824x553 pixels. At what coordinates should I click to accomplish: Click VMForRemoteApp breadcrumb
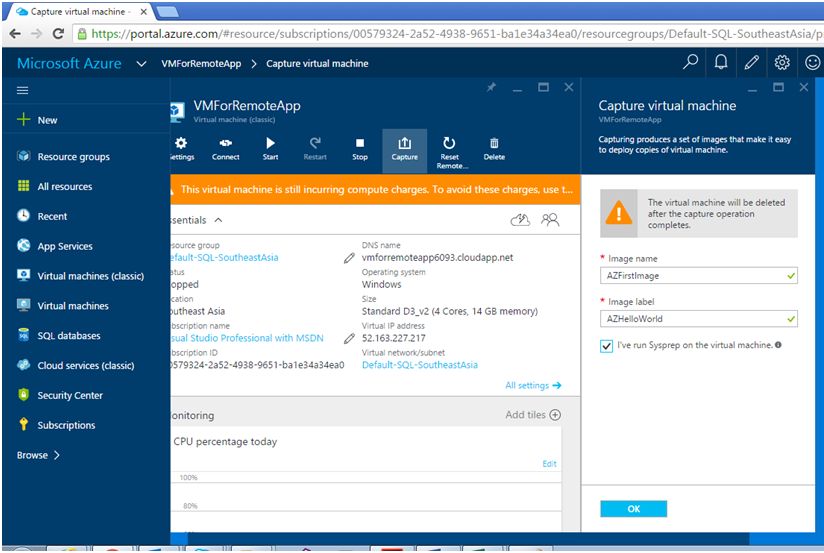pyautogui.click(x=201, y=64)
